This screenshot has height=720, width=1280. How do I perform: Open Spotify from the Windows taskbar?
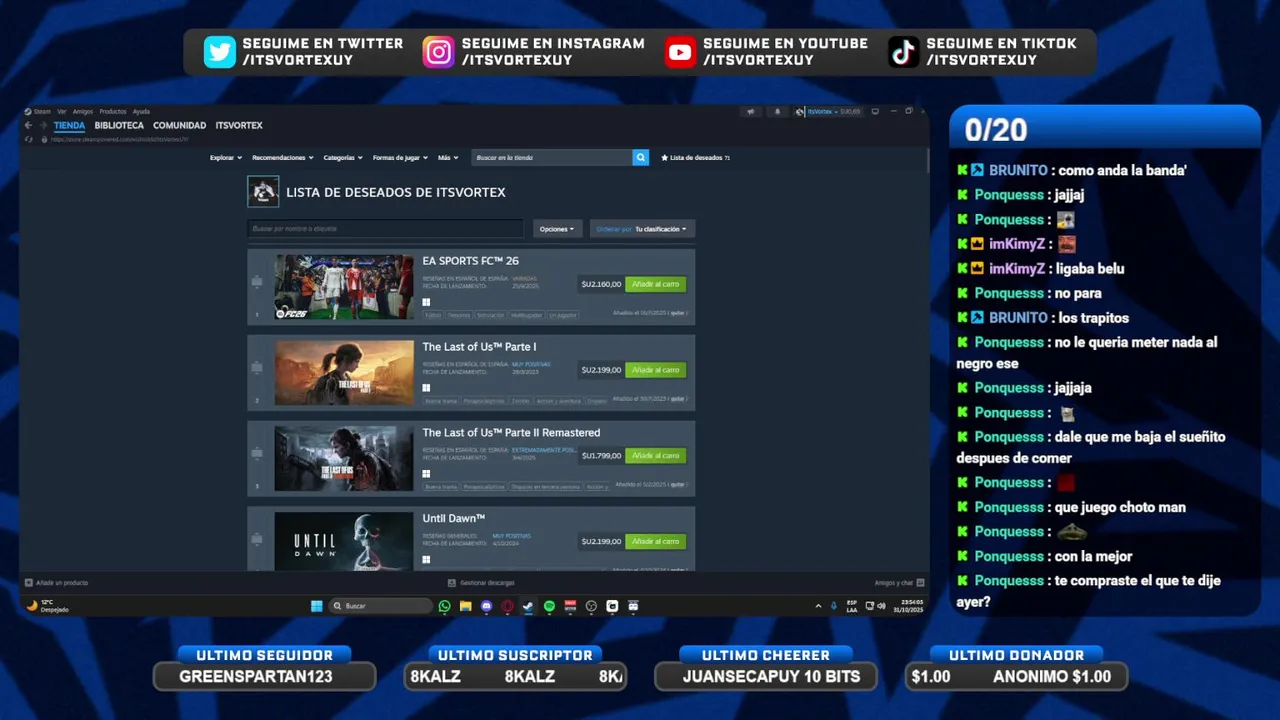(549, 606)
